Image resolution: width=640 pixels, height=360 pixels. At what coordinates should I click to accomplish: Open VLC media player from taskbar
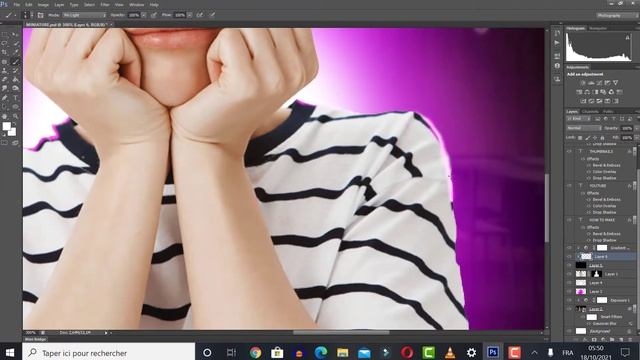coord(450,352)
